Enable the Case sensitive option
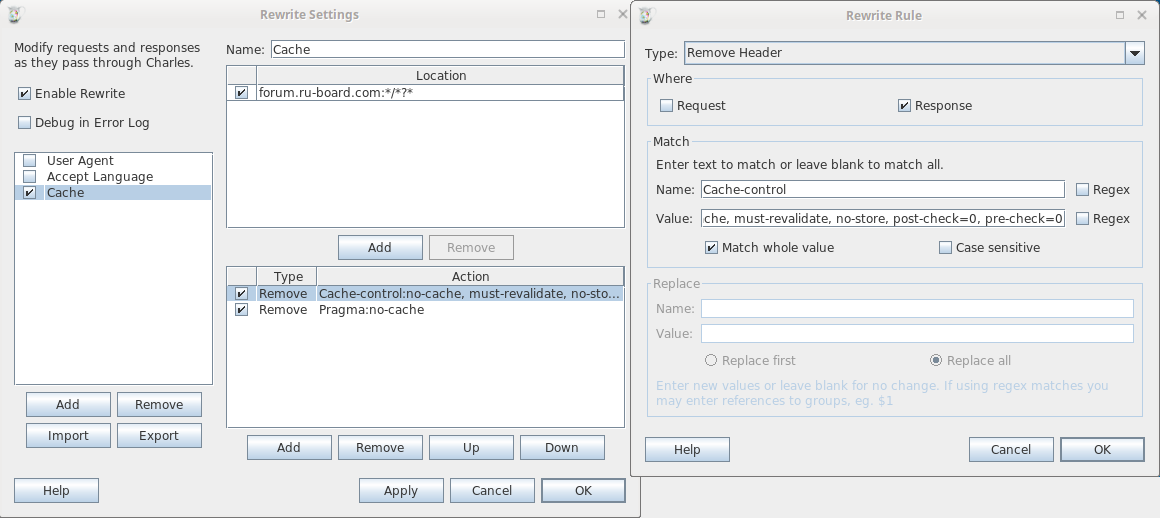The height and width of the screenshot is (518, 1160). pyautogui.click(x=945, y=248)
